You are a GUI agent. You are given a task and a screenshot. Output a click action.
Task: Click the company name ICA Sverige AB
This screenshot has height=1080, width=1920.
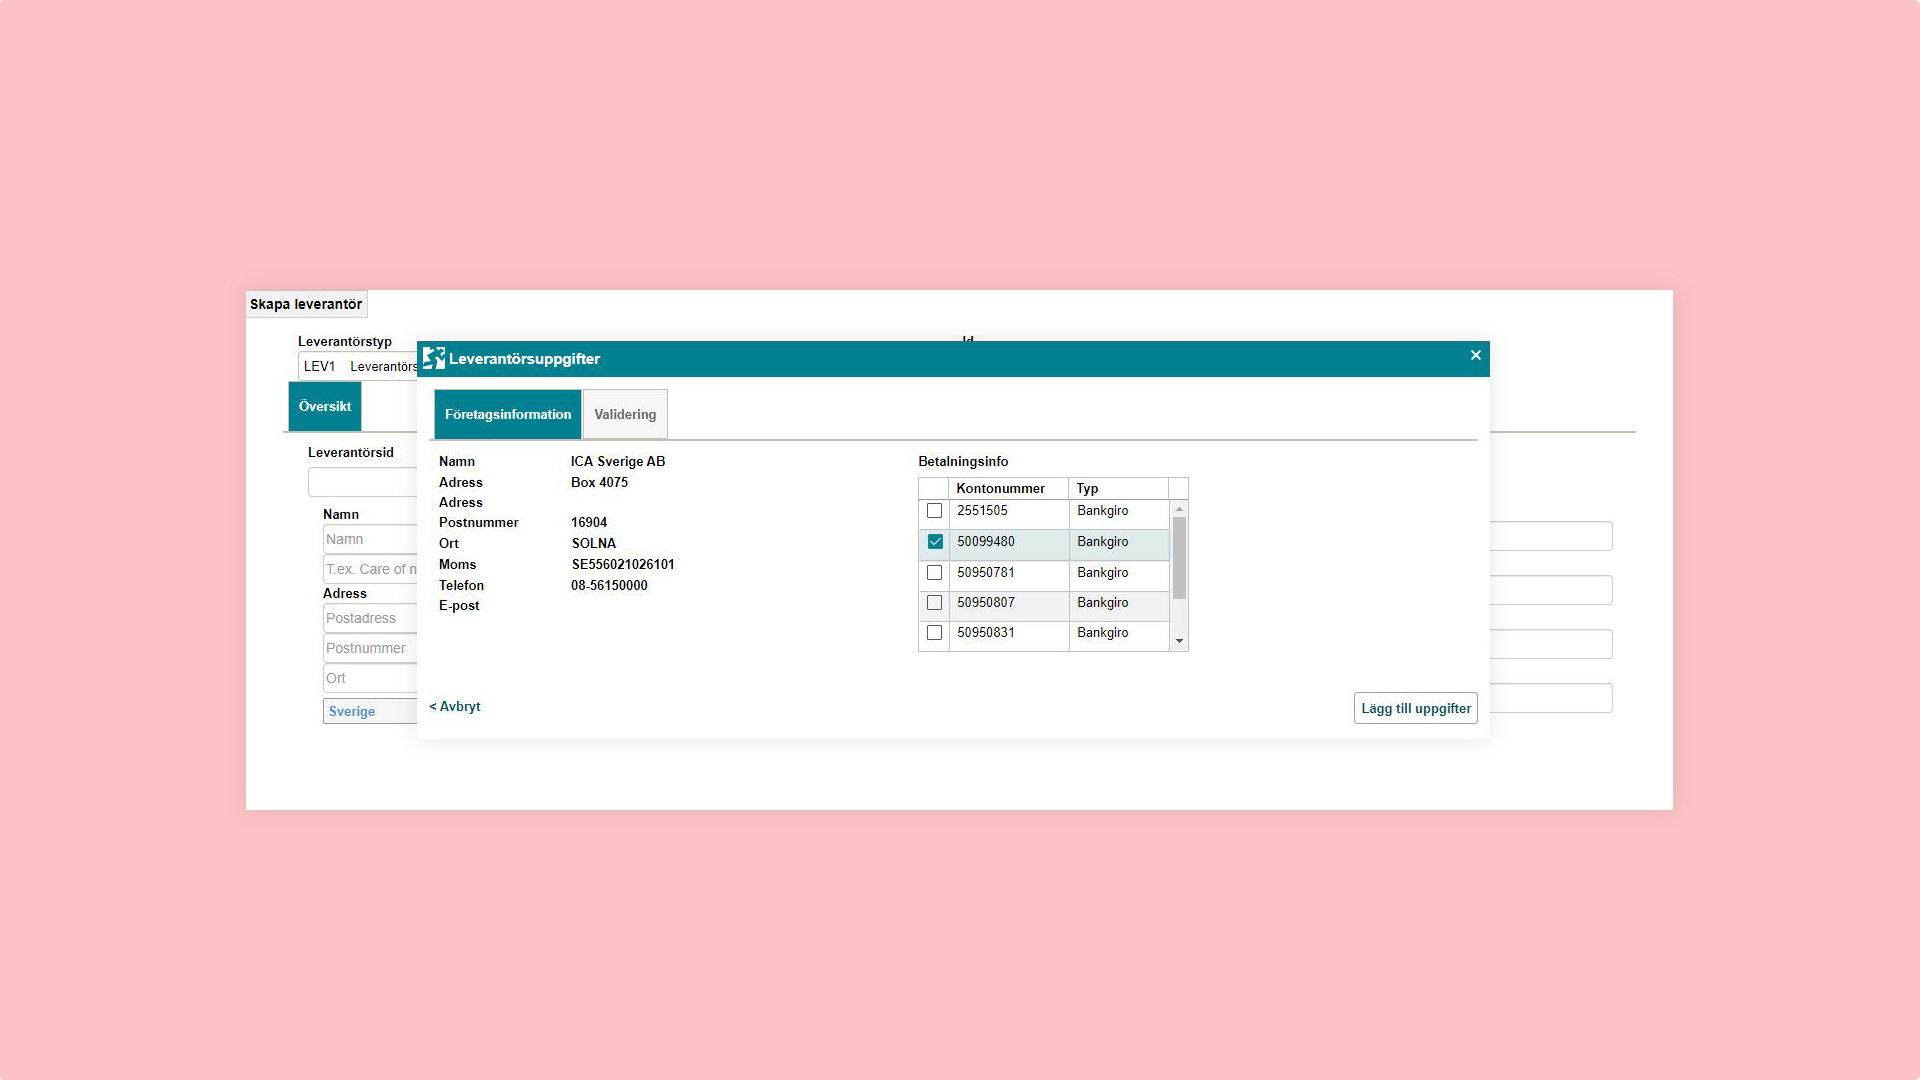(618, 461)
